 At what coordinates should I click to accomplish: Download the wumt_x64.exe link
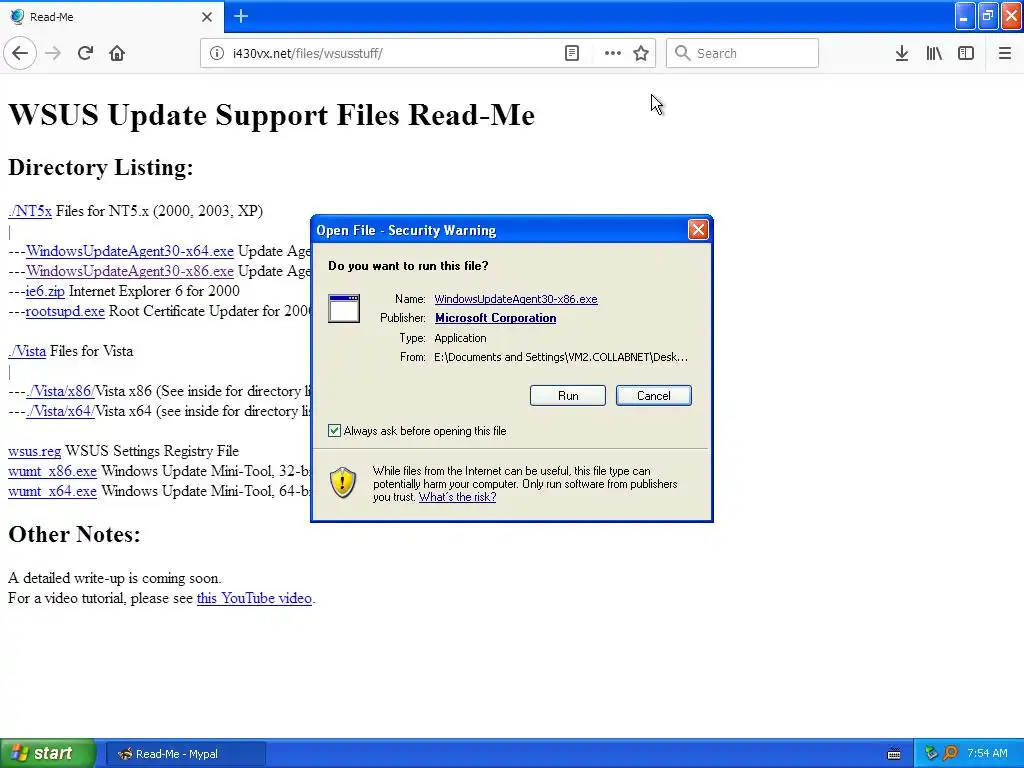point(52,491)
